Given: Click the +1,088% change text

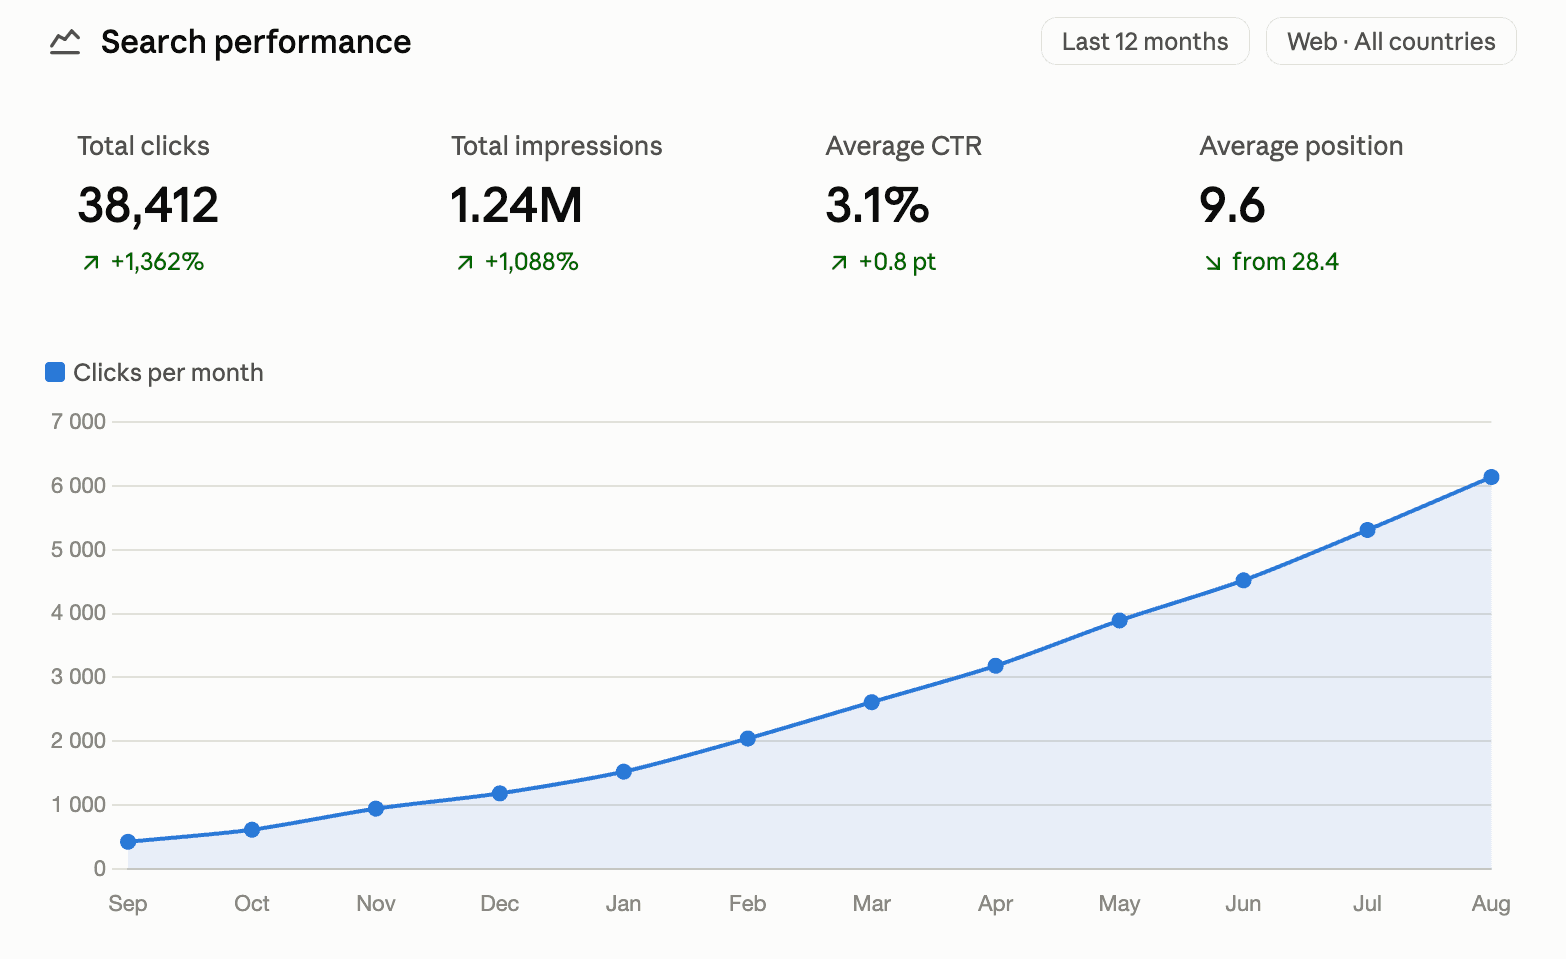Looking at the screenshot, I should 531,262.
